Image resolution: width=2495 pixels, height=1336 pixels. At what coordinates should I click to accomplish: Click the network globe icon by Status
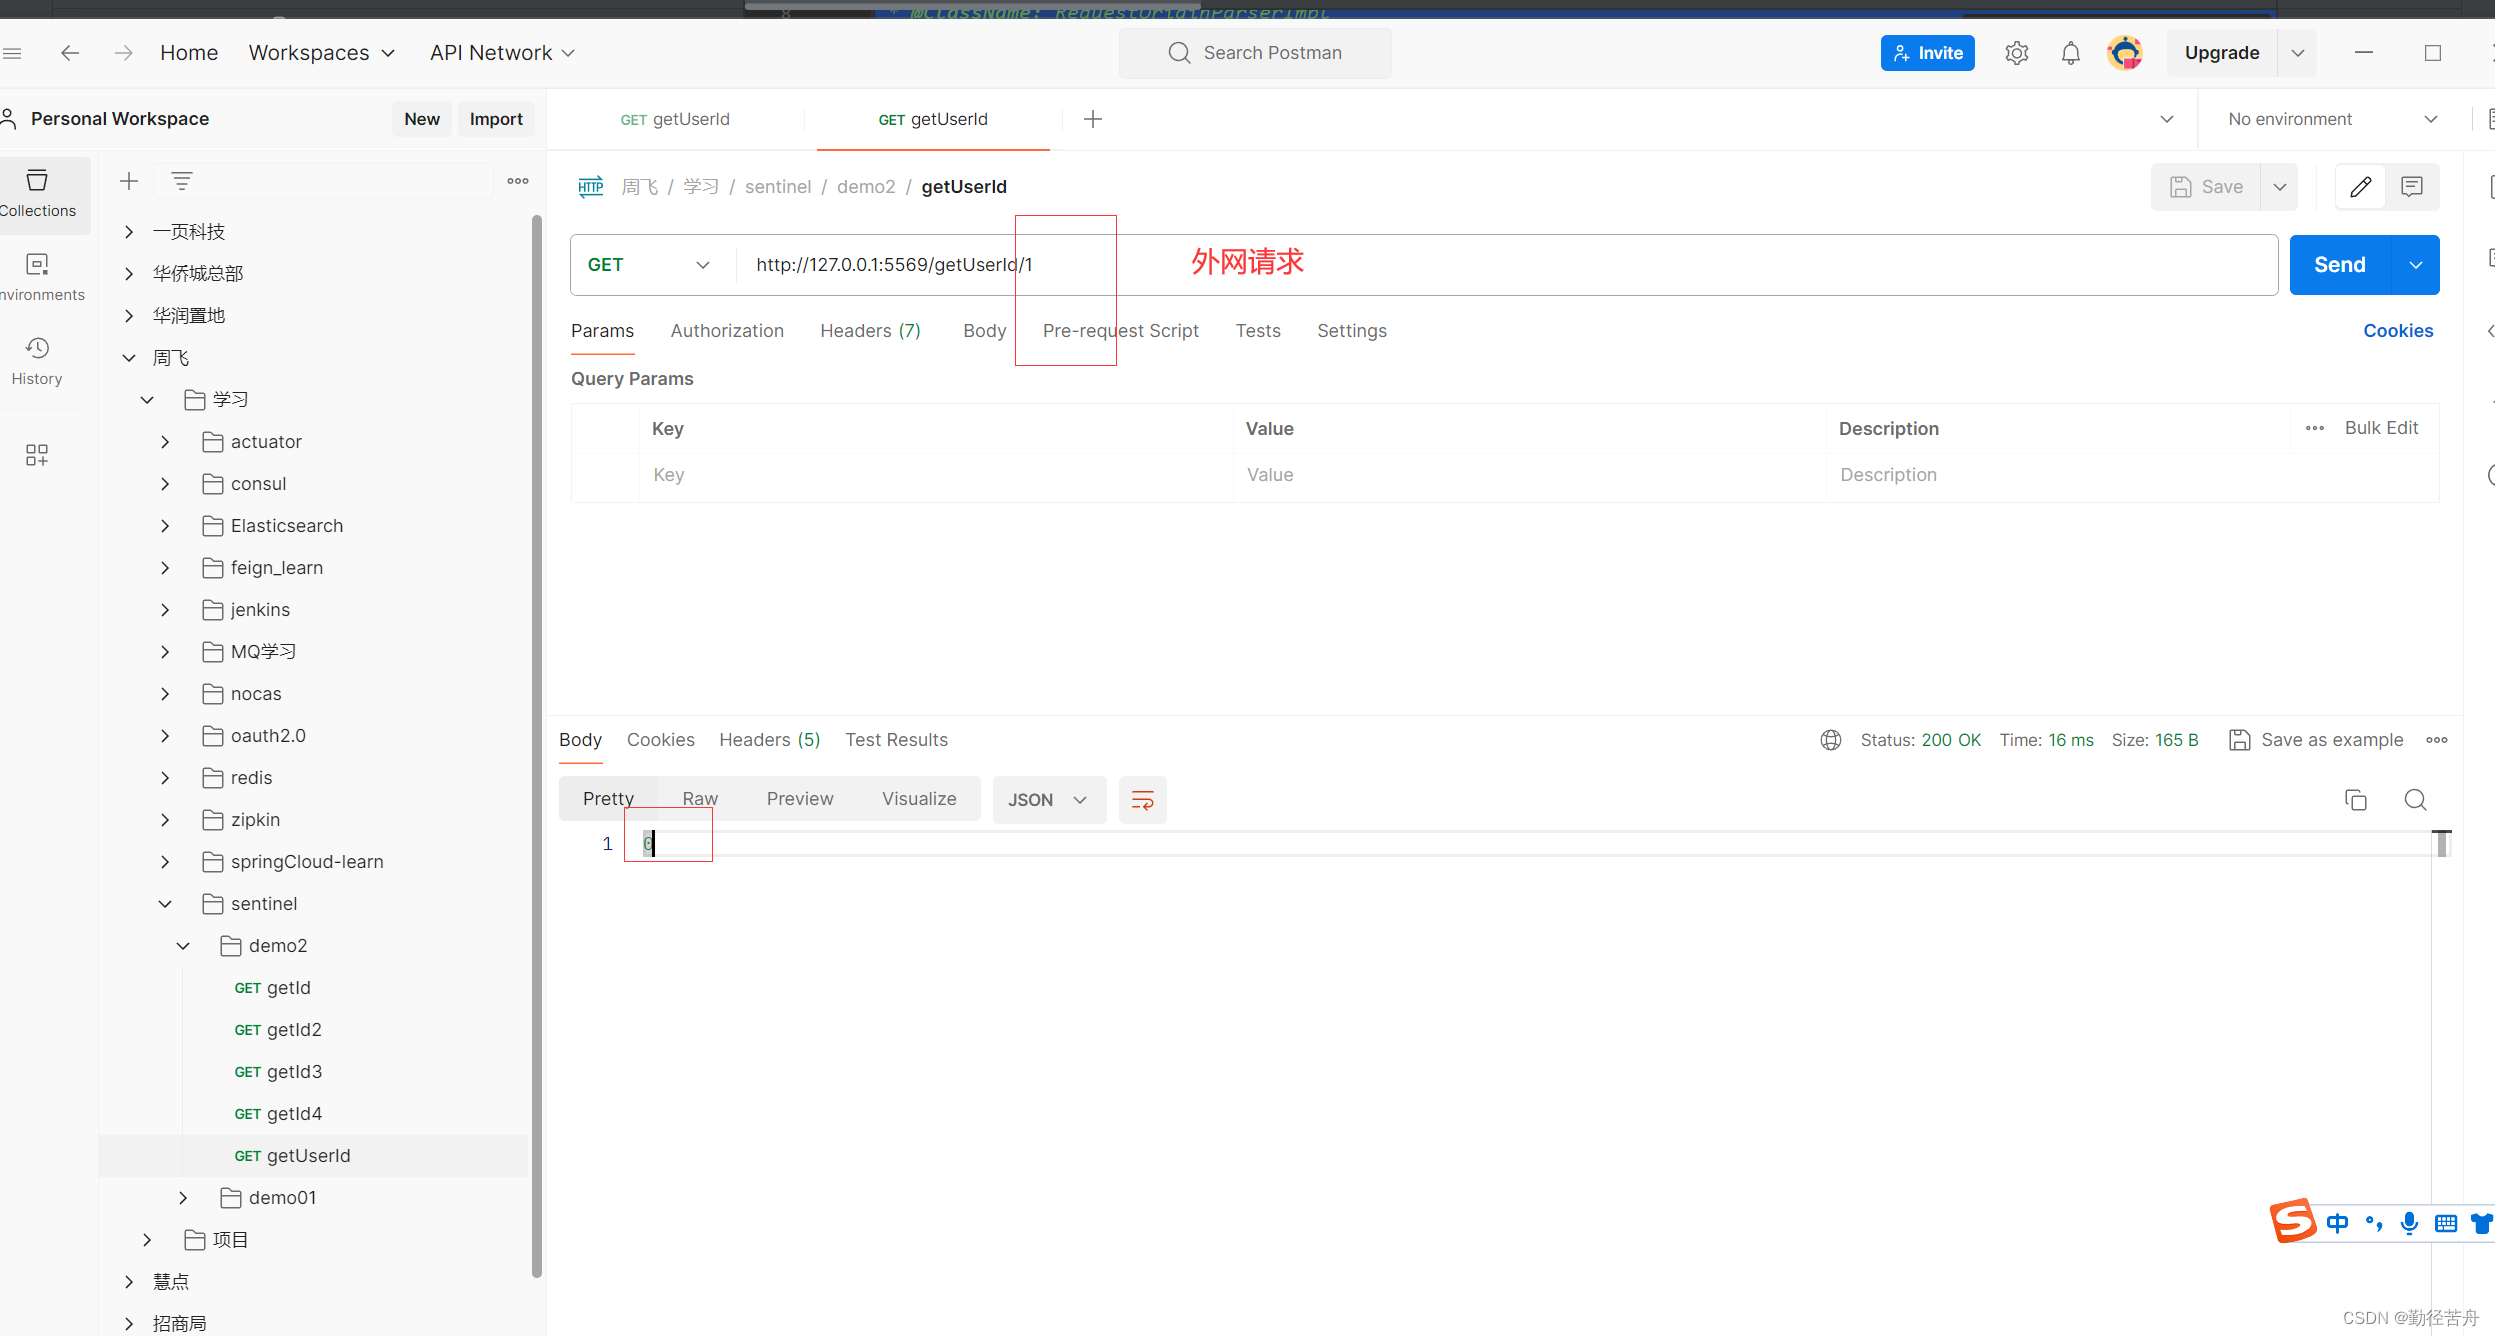(1831, 740)
